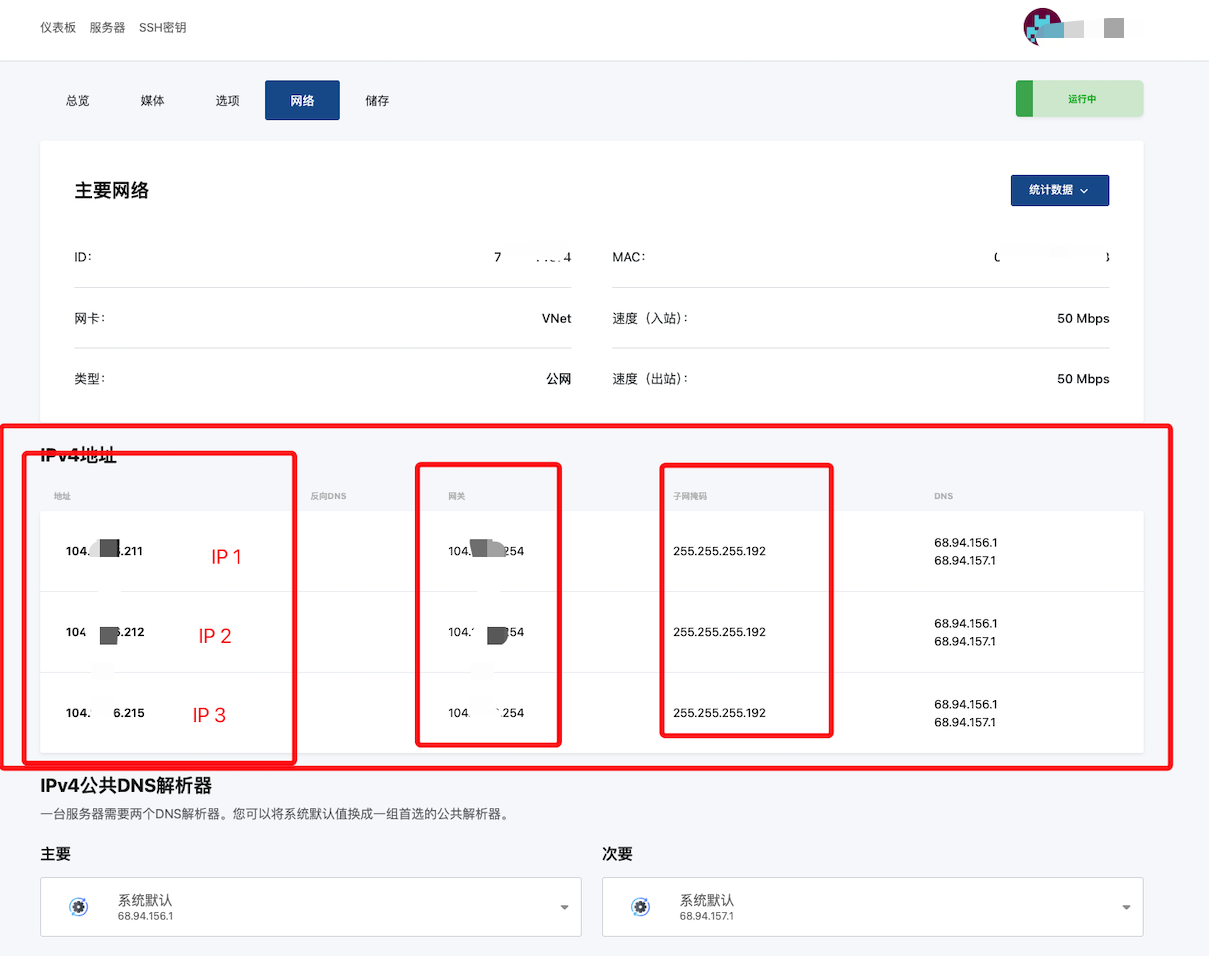The height and width of the screenshot is (956, 1209).
Task: Open the 选项 tab
Action: click(x=227, y=101)
